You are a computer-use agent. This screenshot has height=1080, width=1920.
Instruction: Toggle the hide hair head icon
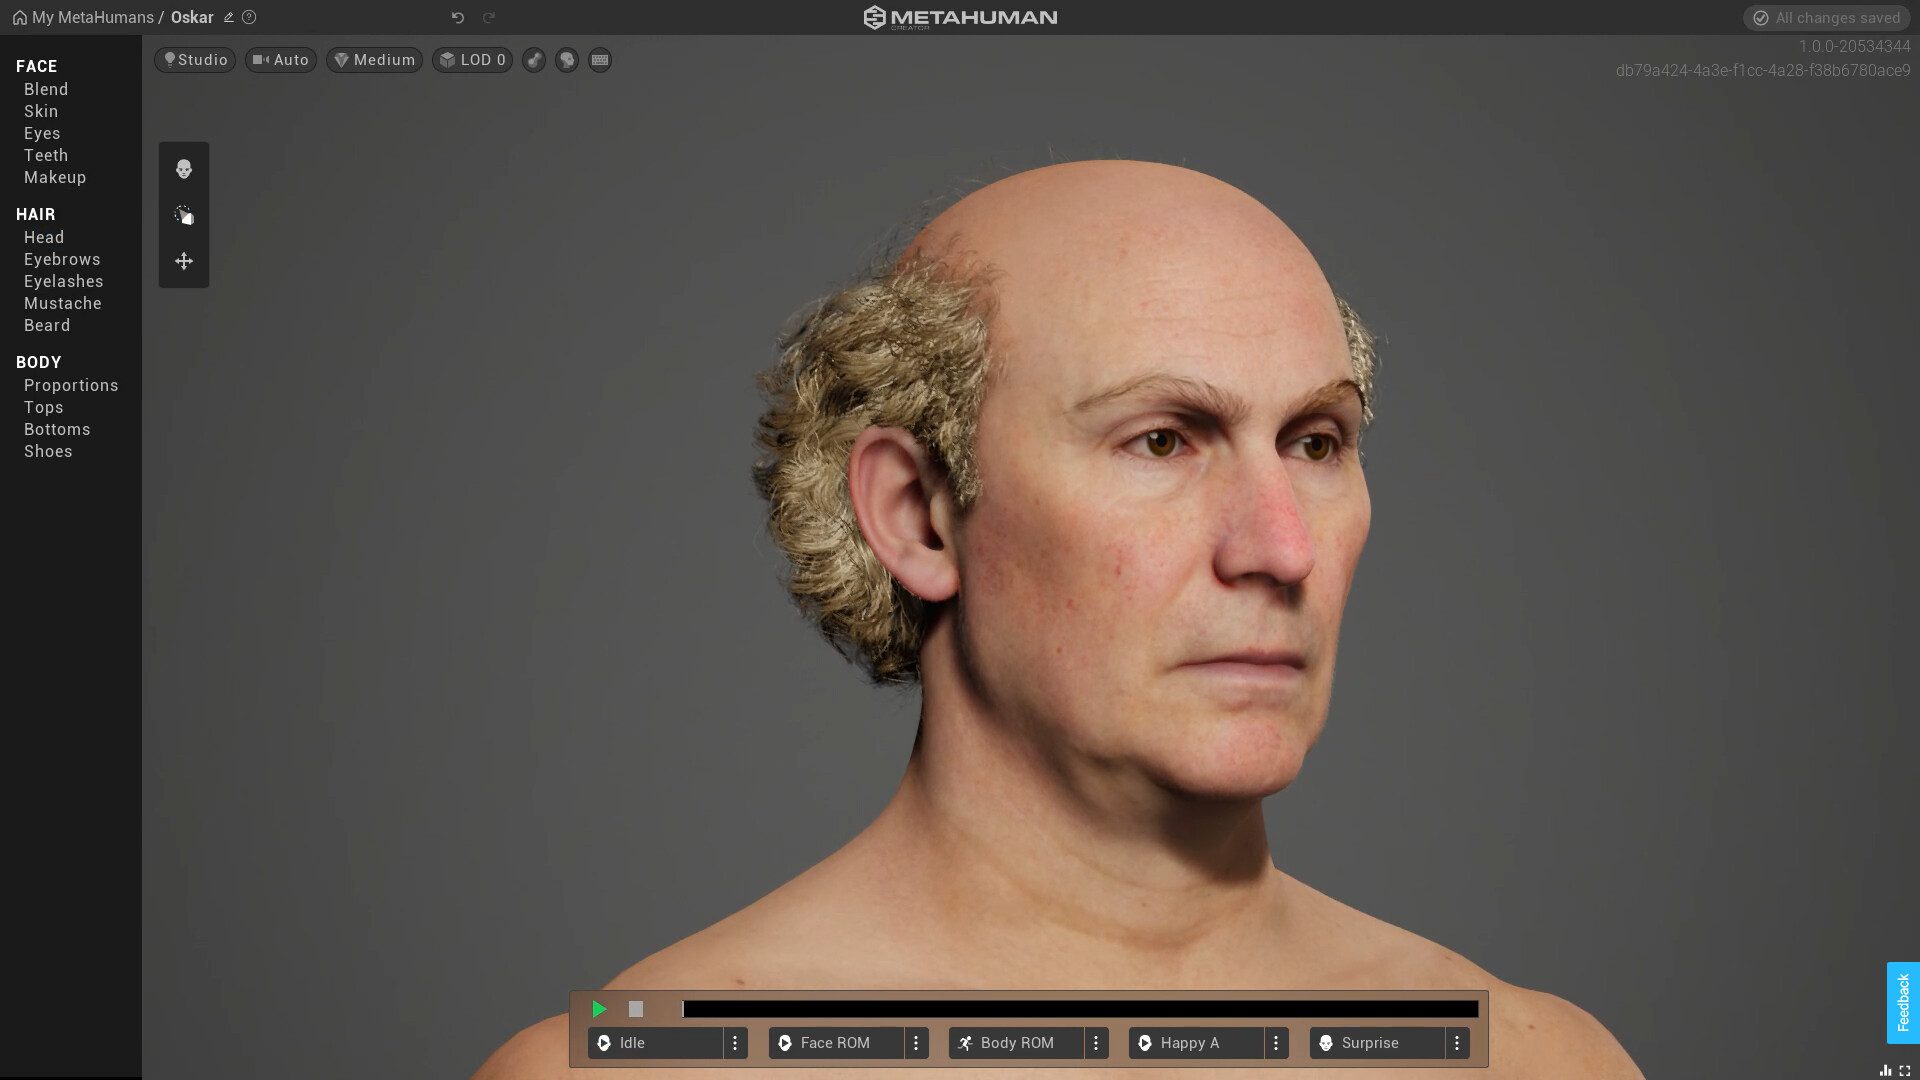[567, 60]
